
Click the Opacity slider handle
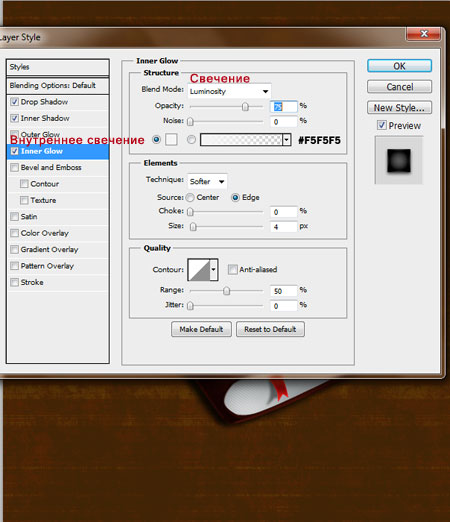click(245, 107)
